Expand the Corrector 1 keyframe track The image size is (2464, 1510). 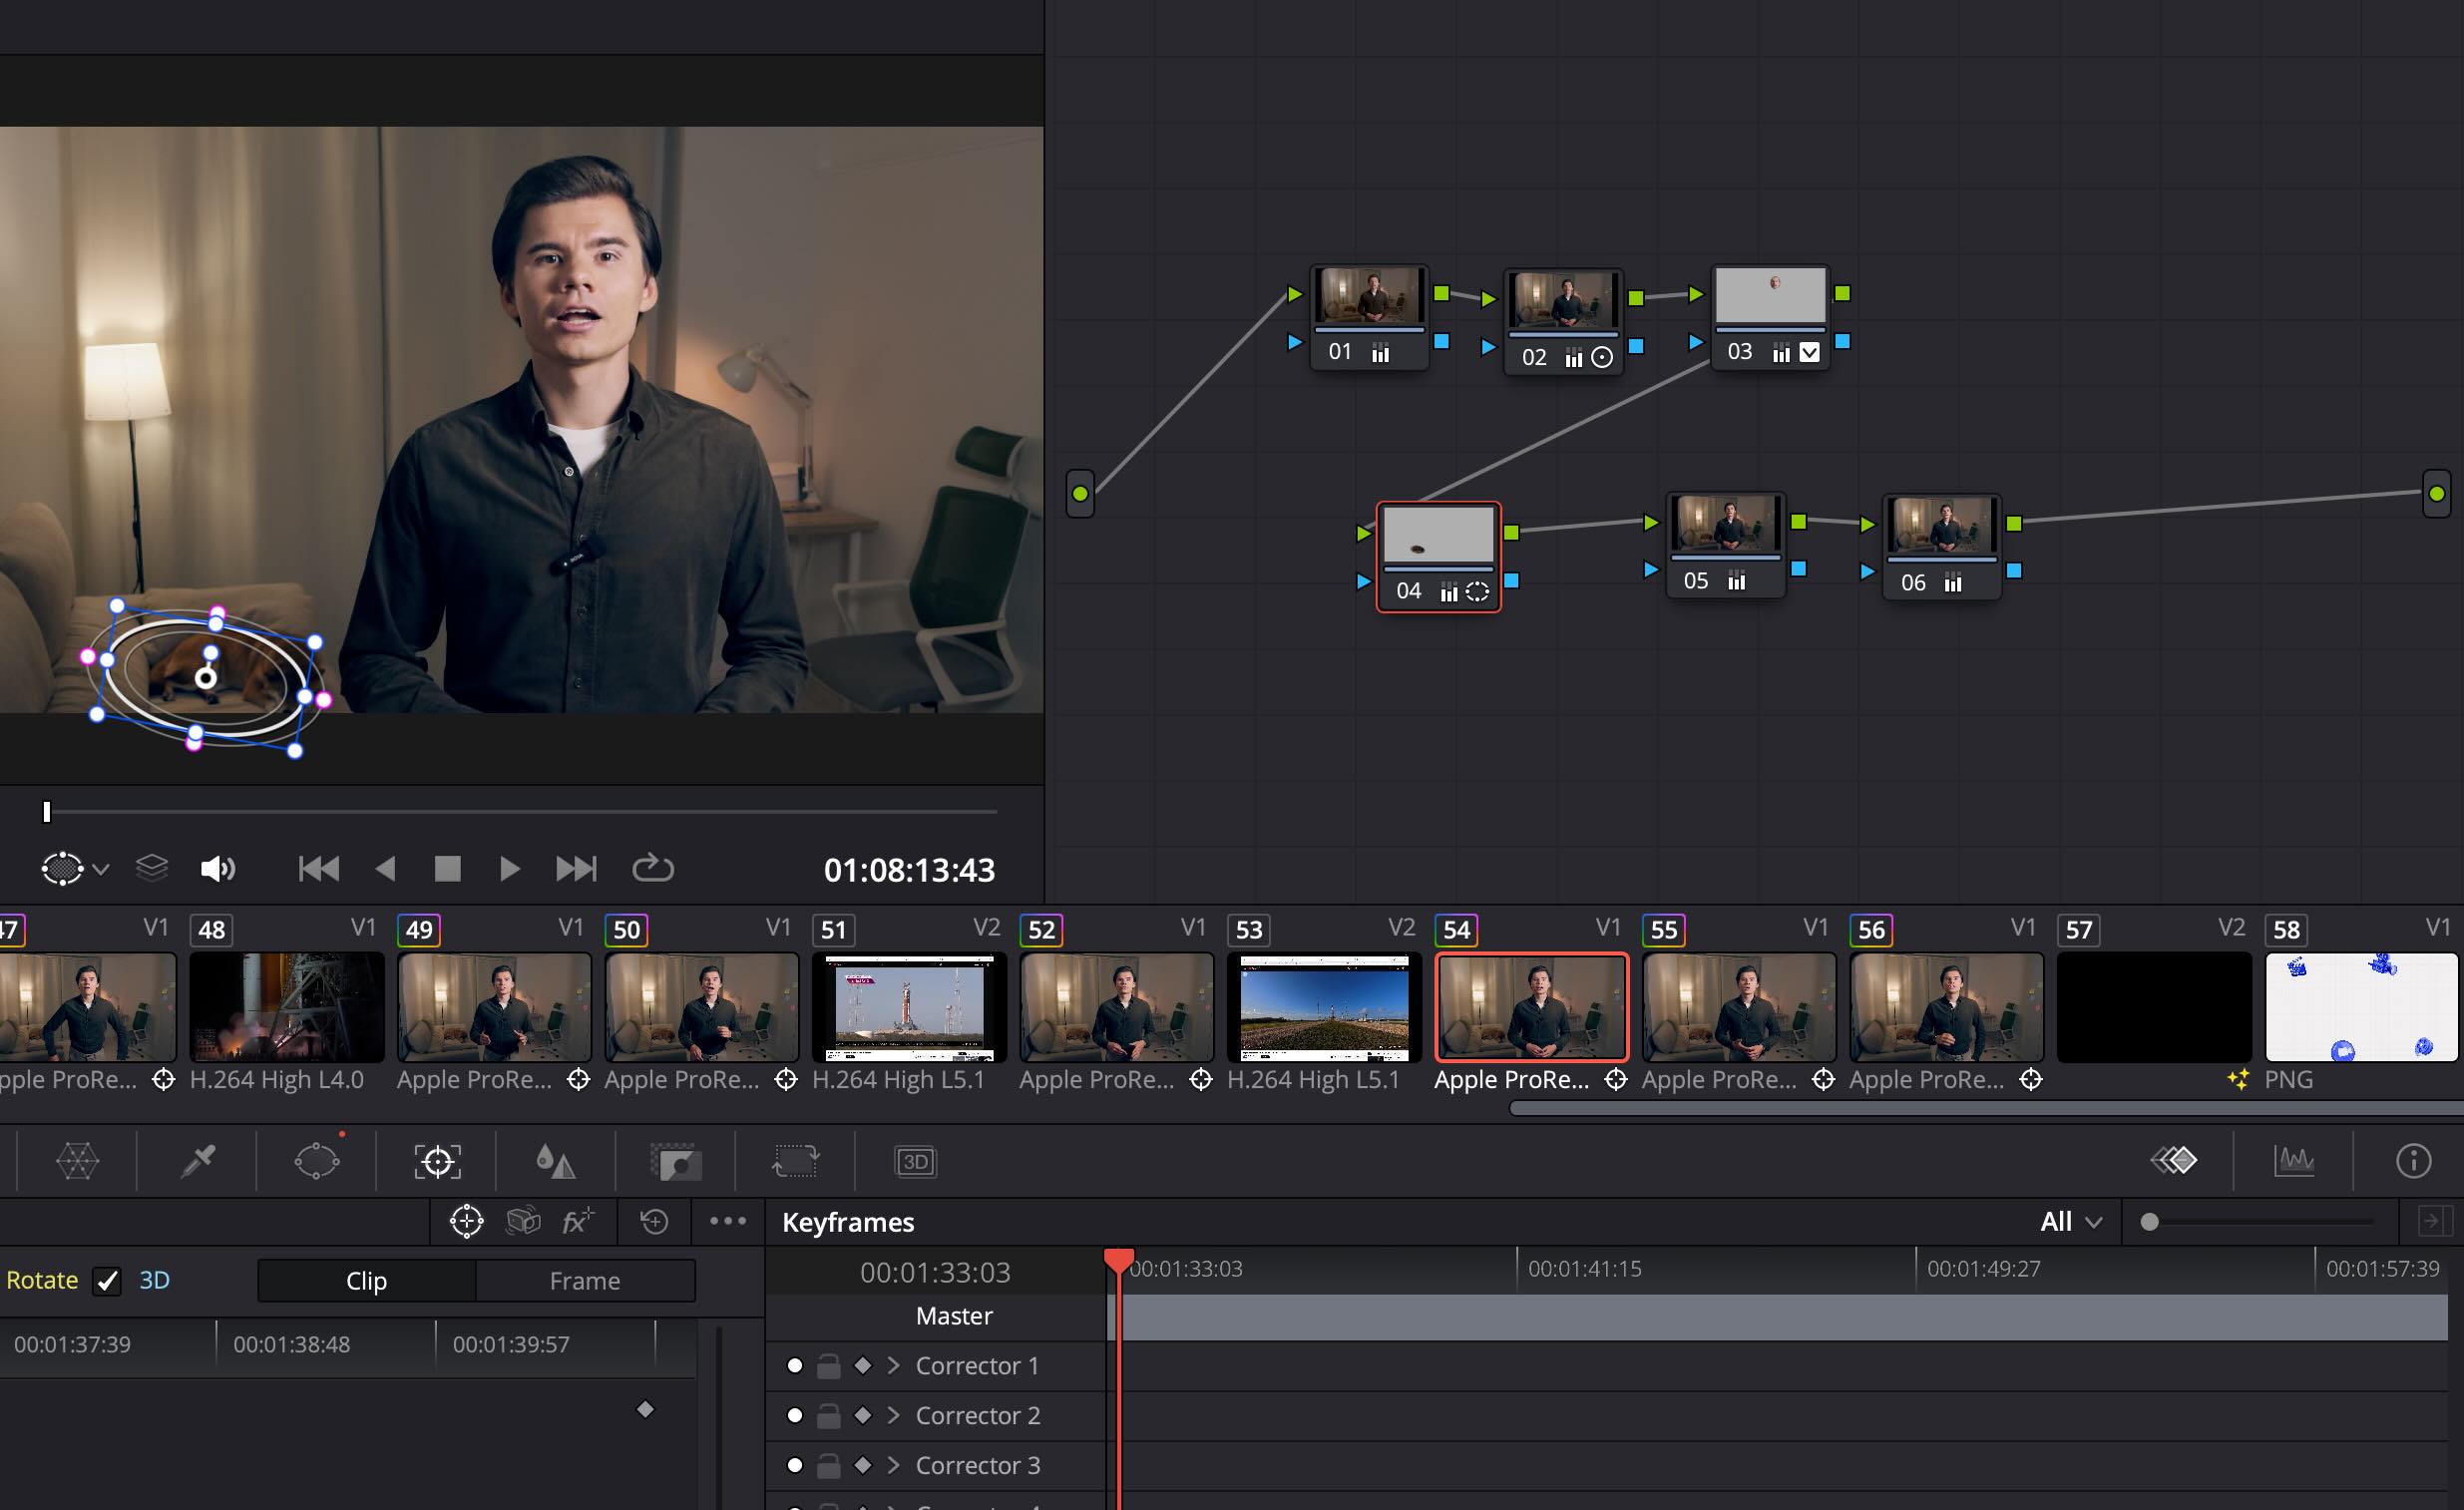pyautogui.click(x=893, y=1365)
